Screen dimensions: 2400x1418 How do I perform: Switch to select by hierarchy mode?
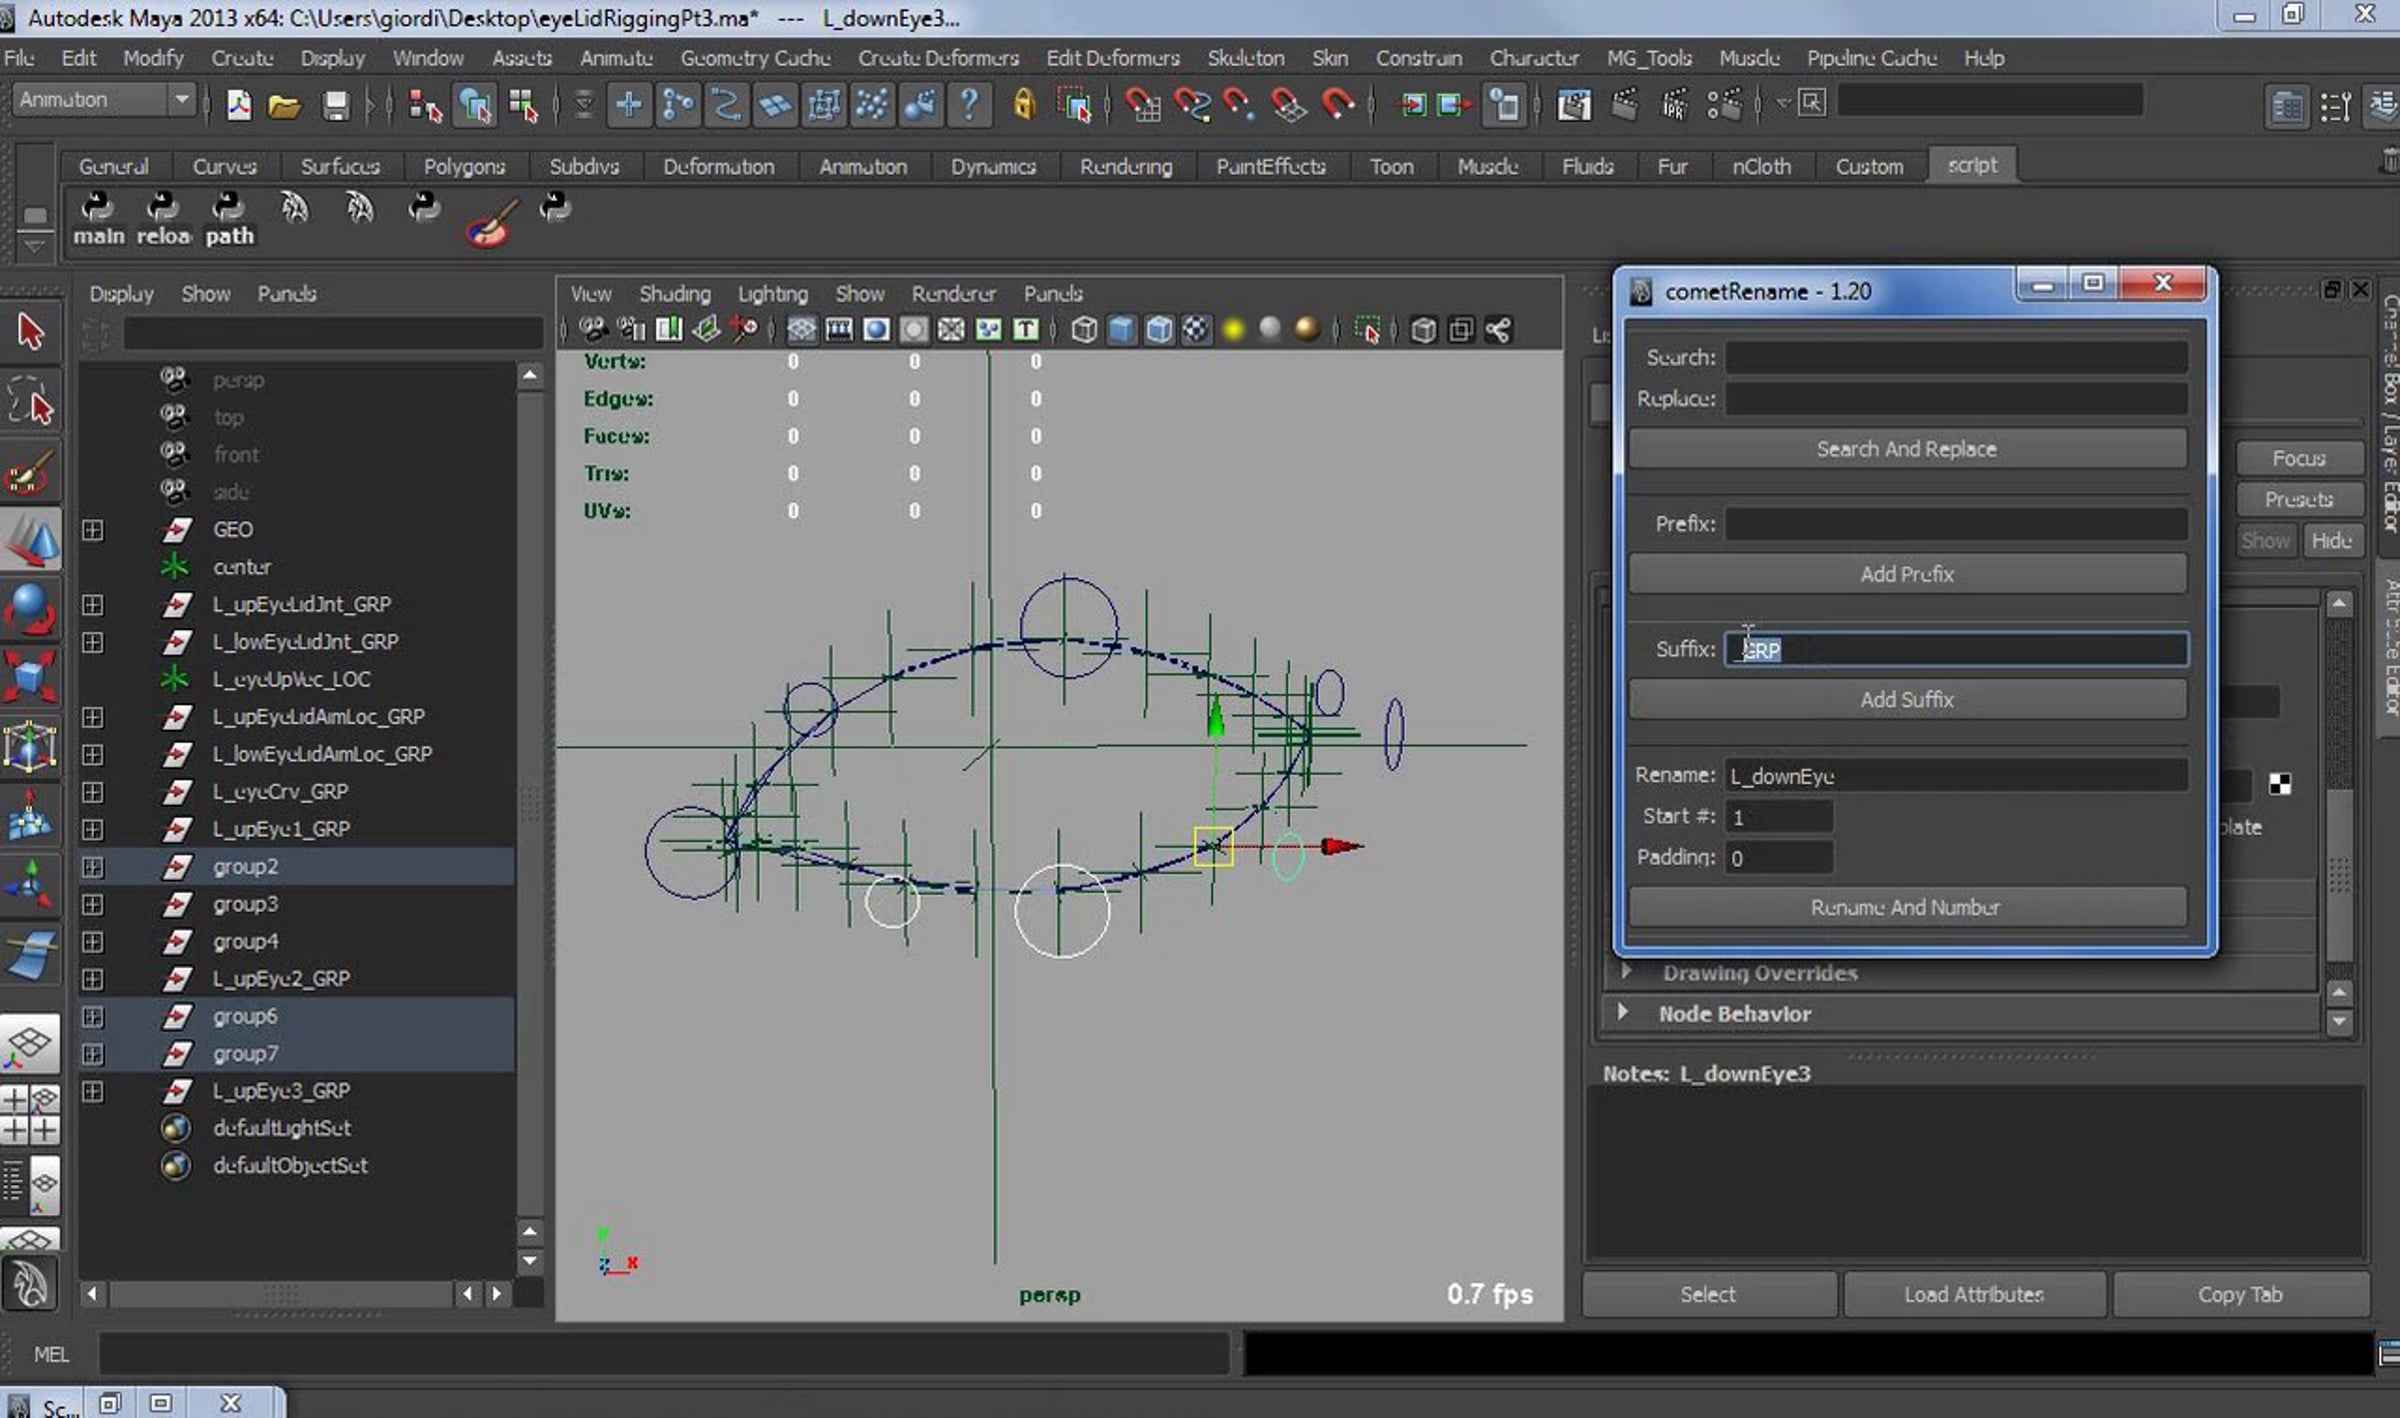click(425, 104)
